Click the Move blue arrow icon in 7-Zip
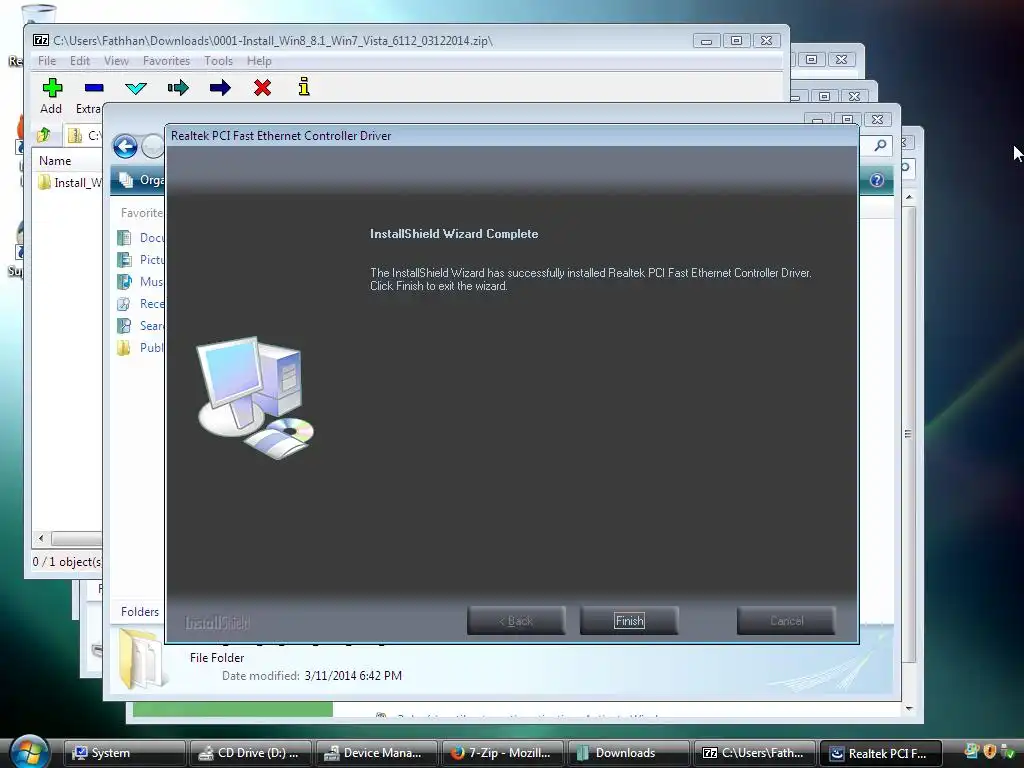This screenshot has width=1024, height=768. click(220, 88)
